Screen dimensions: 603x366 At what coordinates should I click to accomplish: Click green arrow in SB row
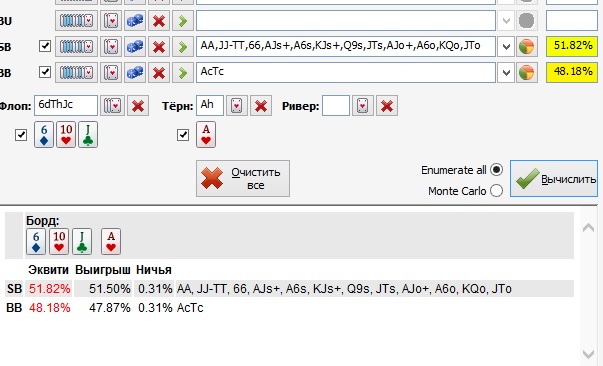coord(183,47)
